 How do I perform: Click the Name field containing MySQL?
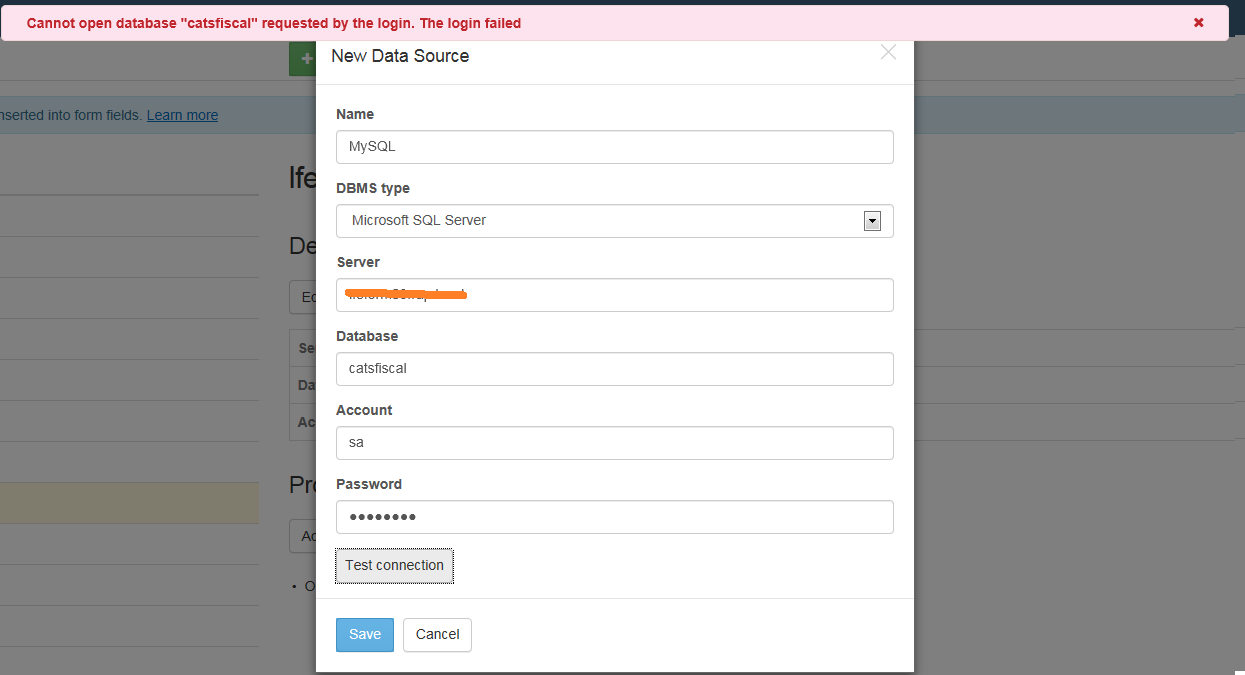(614, 147)
